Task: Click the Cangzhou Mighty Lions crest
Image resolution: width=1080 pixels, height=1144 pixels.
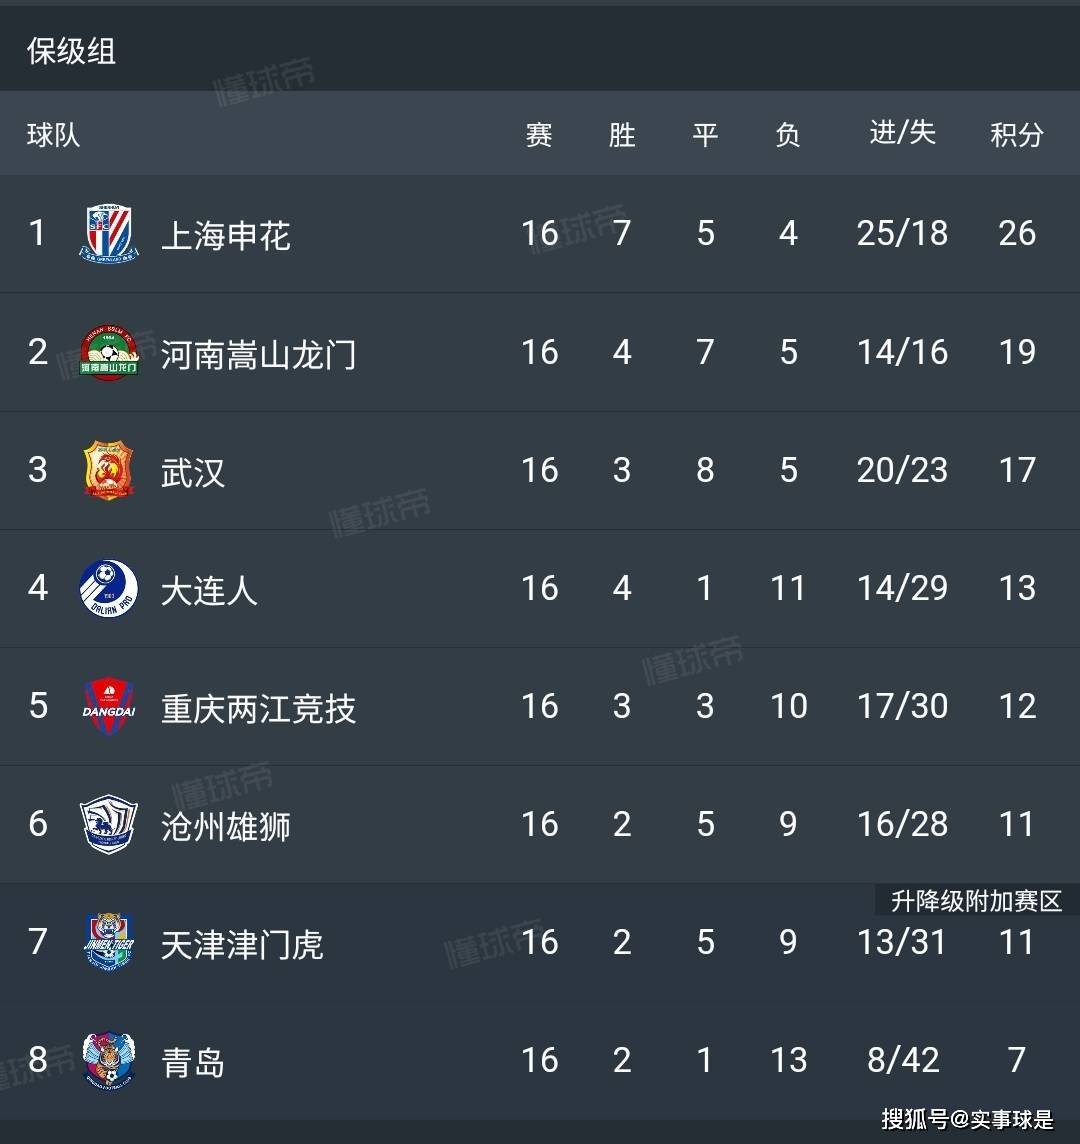Action: [x=109, y=824]
